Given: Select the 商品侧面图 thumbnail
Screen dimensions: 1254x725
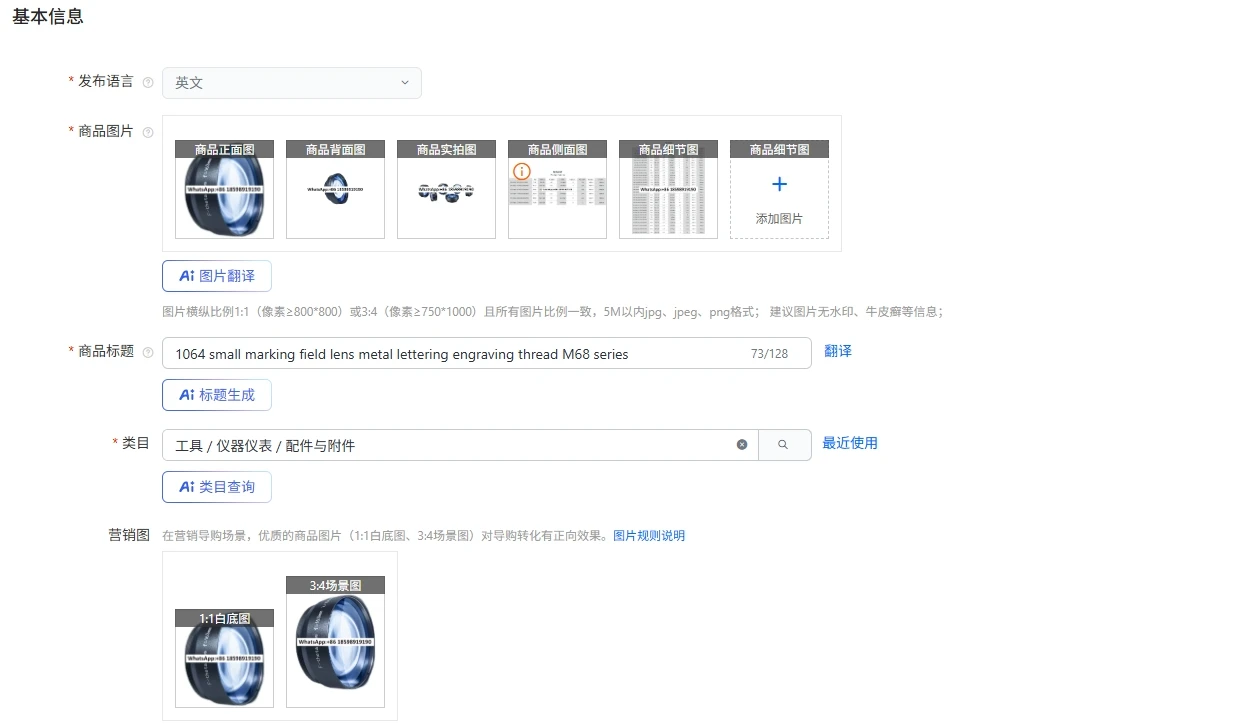Looking at the screenshot, I should 557,189.
